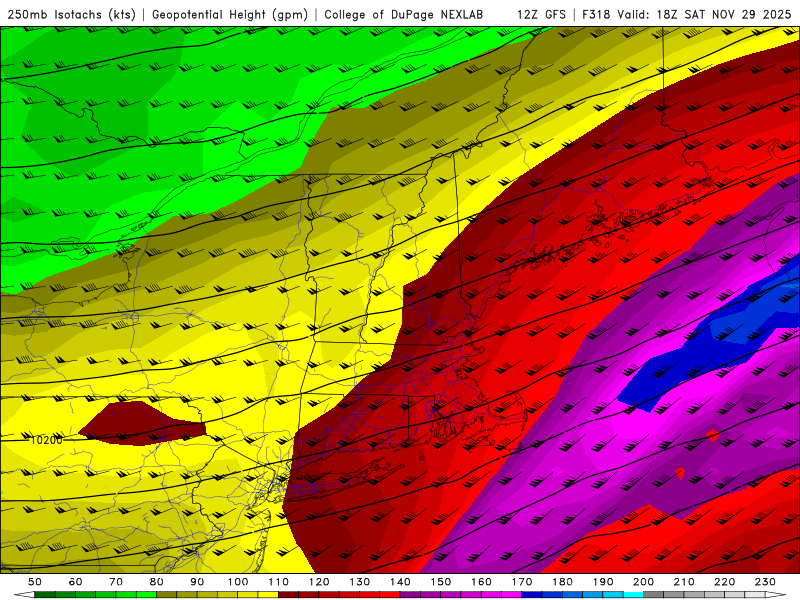
Task: Click the 80 value on the color scale
Action: coord(157,582)
